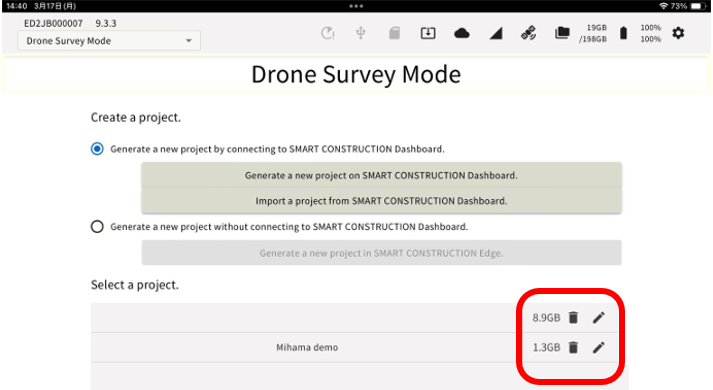Edit the 8.9GB project with pencil icon
The height and width of the screenshot is (390, 713).
[598, 317]
